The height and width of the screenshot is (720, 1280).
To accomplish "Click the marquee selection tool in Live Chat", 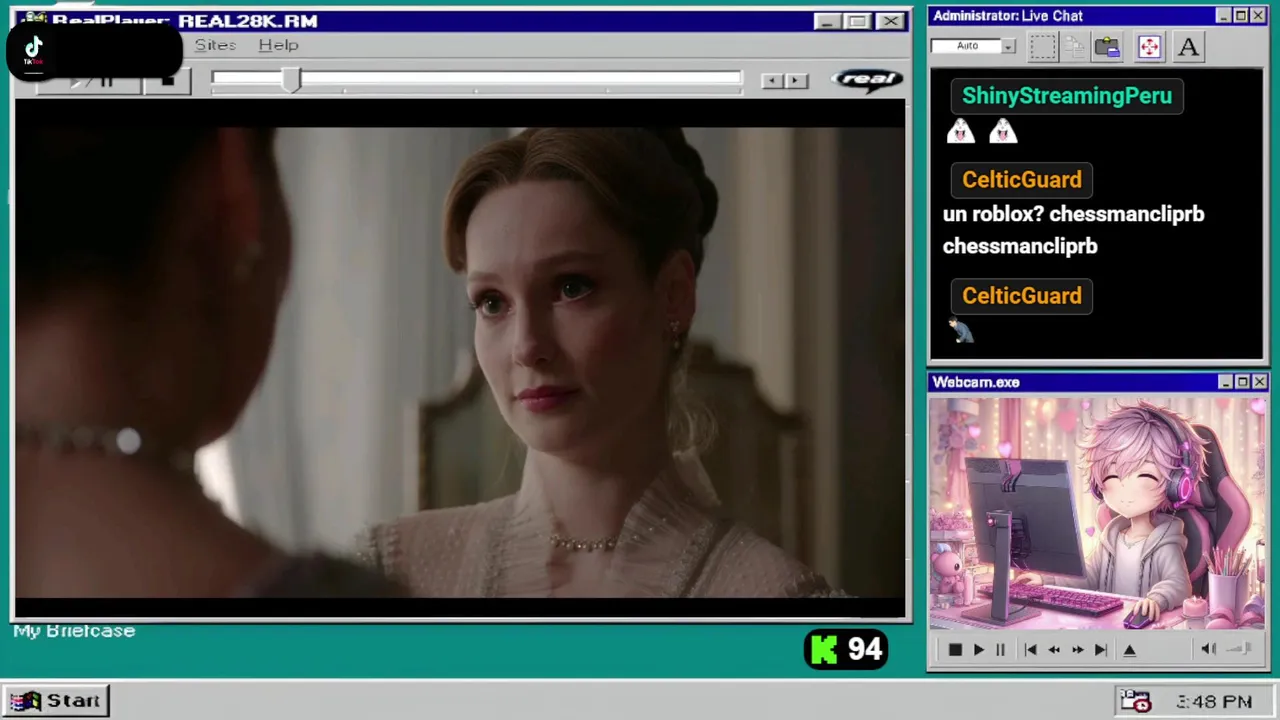I will 1042,46.
